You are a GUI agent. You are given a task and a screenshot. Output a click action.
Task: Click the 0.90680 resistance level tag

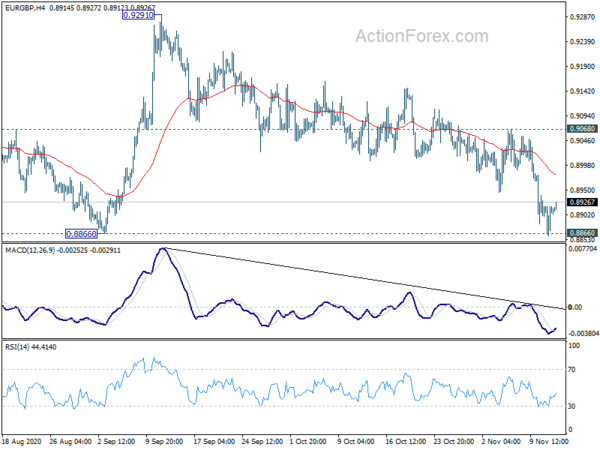click(582, 129)
